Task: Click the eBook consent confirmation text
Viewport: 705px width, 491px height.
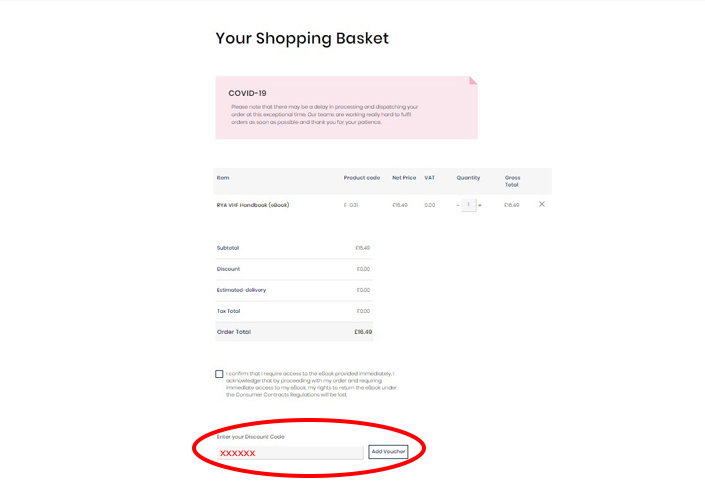Action: tap(311, 384)
